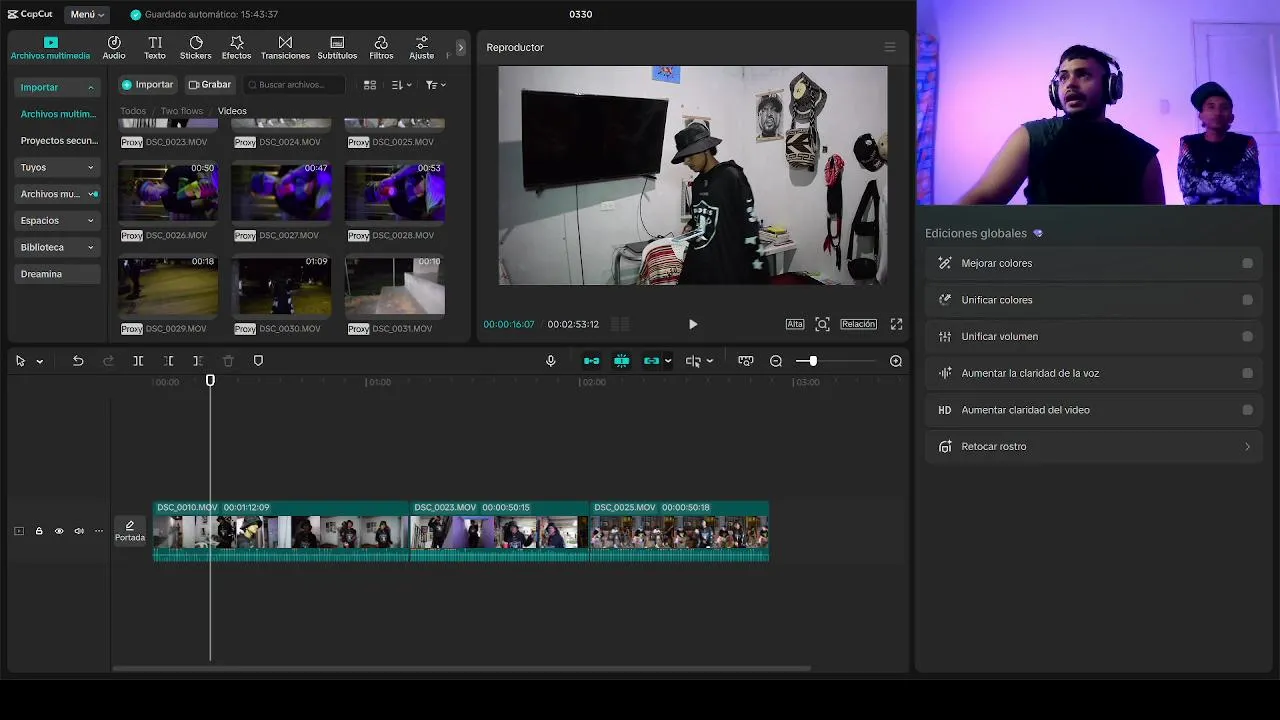The image size is (1280, 720).
Task: Toggle the main track magnet button
Action: coord(592,361)
